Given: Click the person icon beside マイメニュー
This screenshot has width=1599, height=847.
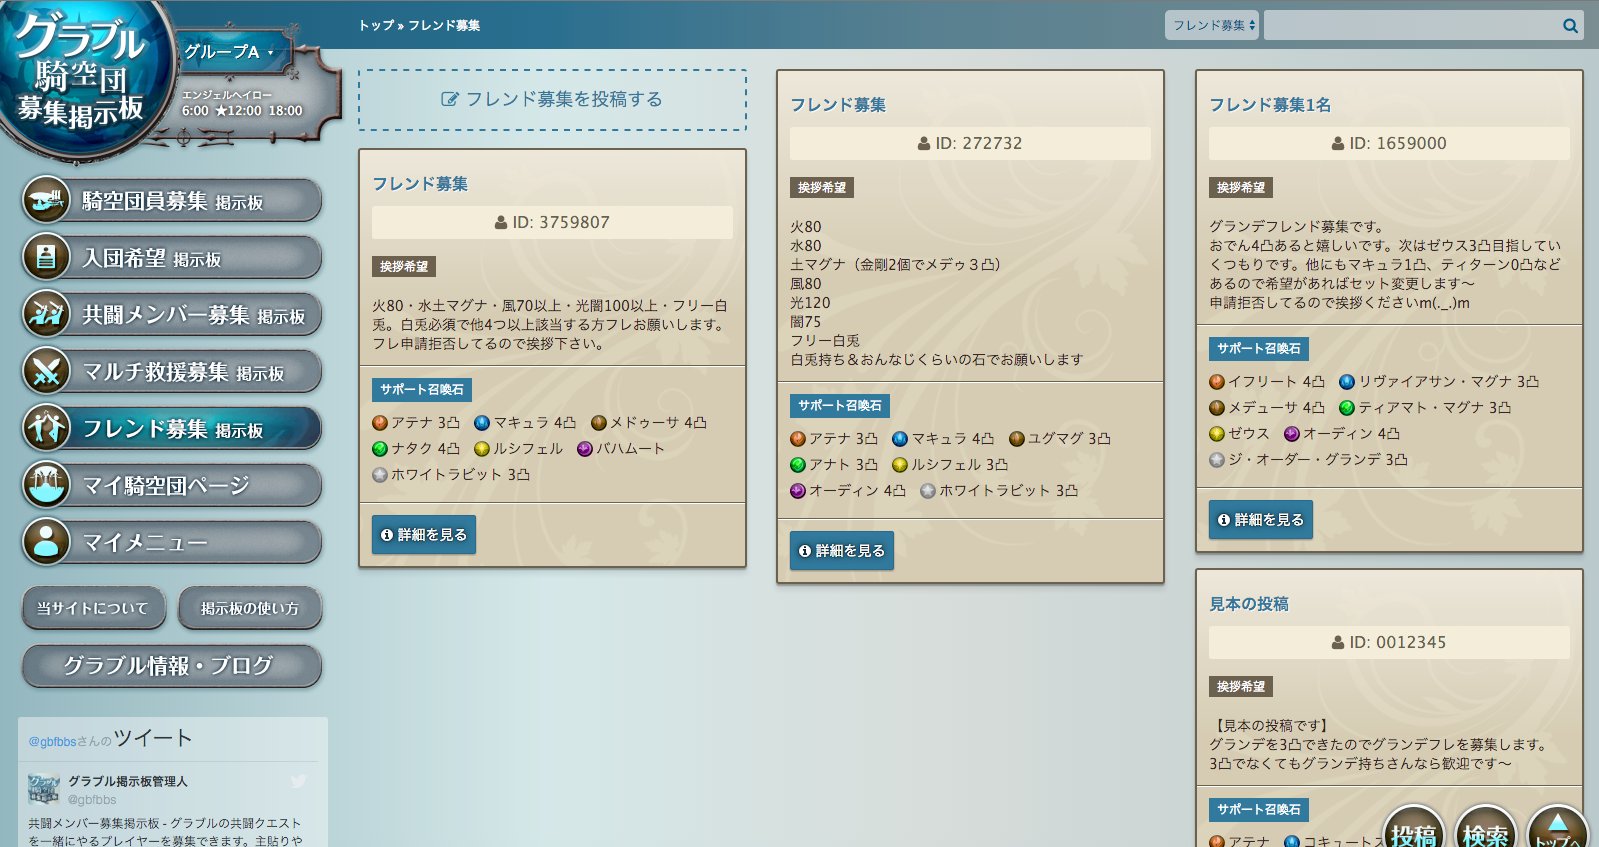Looking at the screenshot, I should pyautogui.click(x=46, y=542).
